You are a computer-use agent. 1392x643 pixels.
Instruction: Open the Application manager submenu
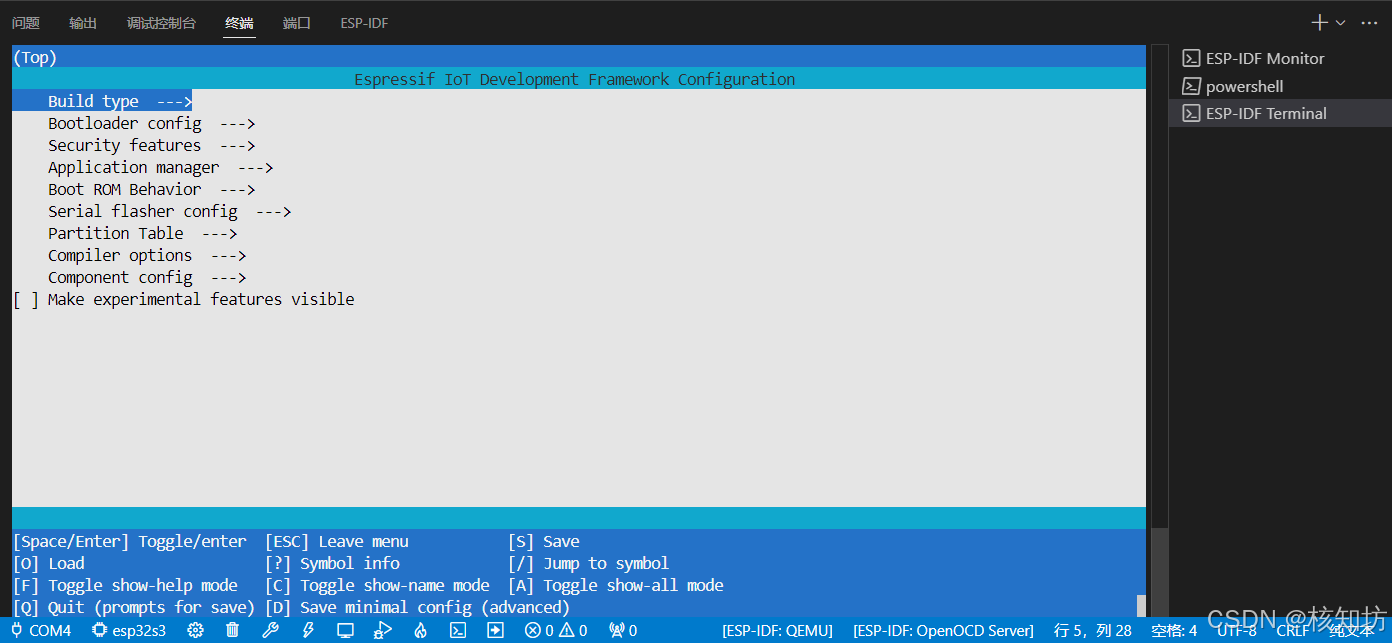161,167
